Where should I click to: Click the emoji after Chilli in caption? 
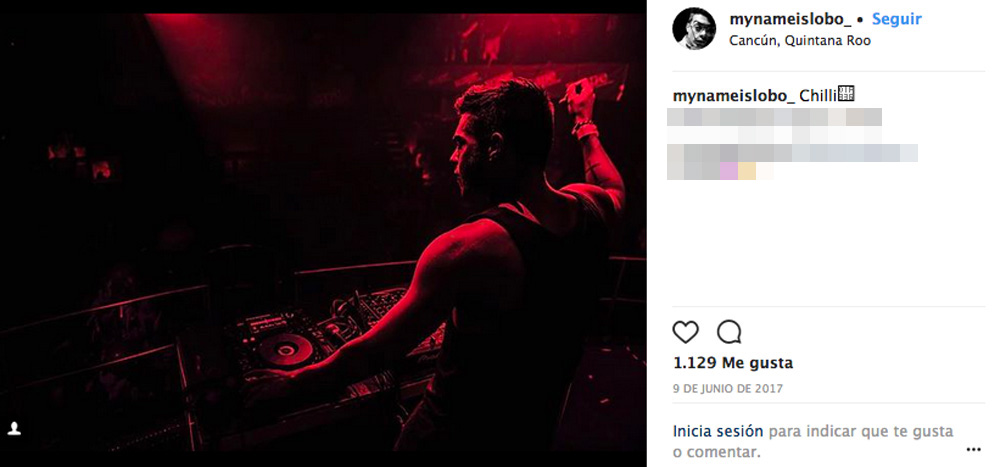tap(845, 95)
